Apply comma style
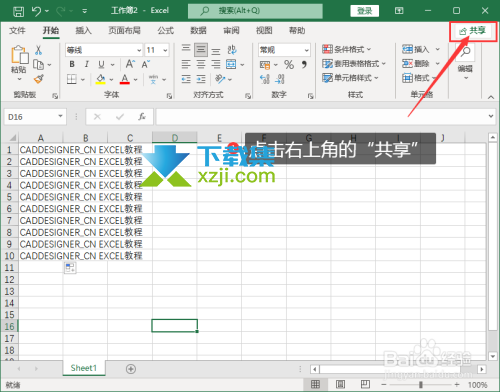Viewport: 500px width, 392px height. [304, 64]
